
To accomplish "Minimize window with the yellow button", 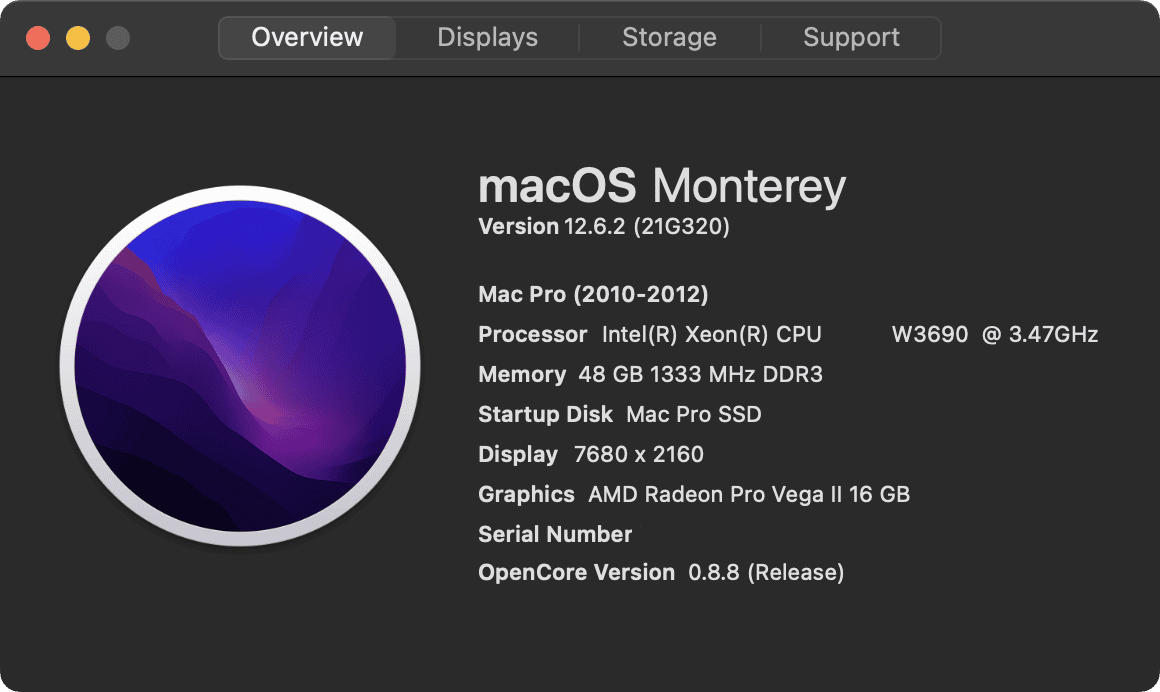I will tap(78, 38).
